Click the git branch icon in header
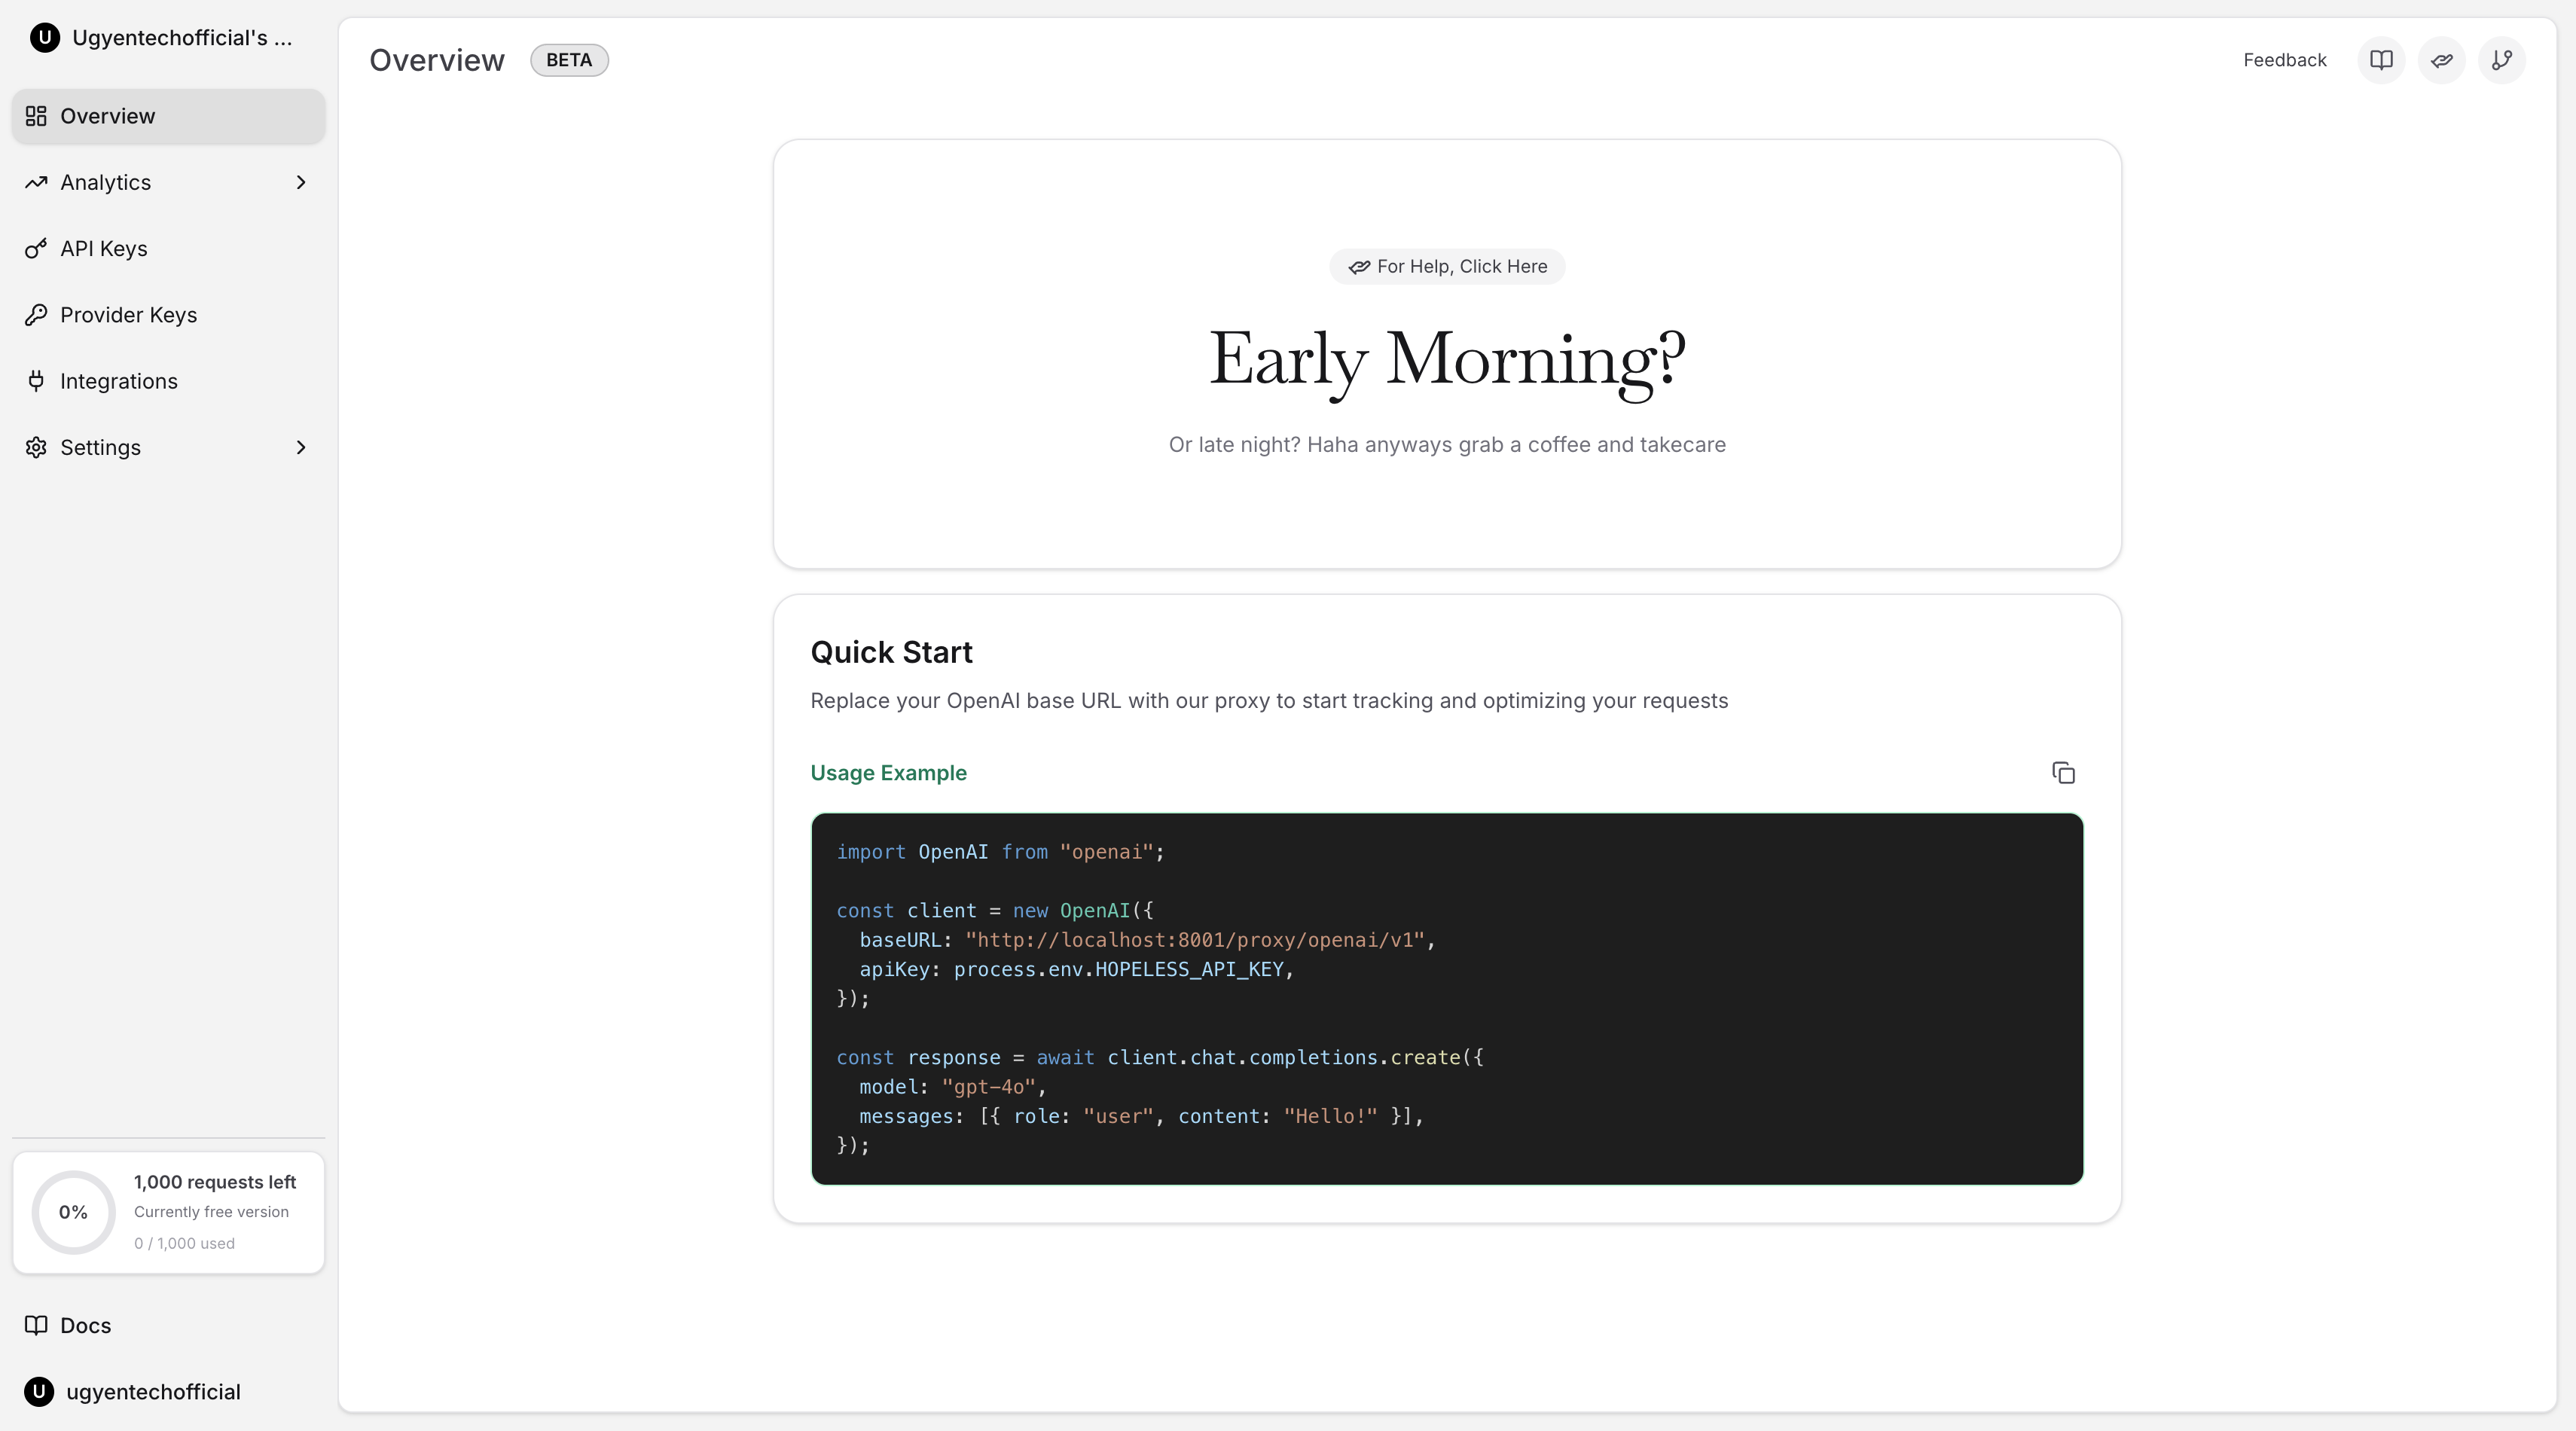 (2502, 60)
